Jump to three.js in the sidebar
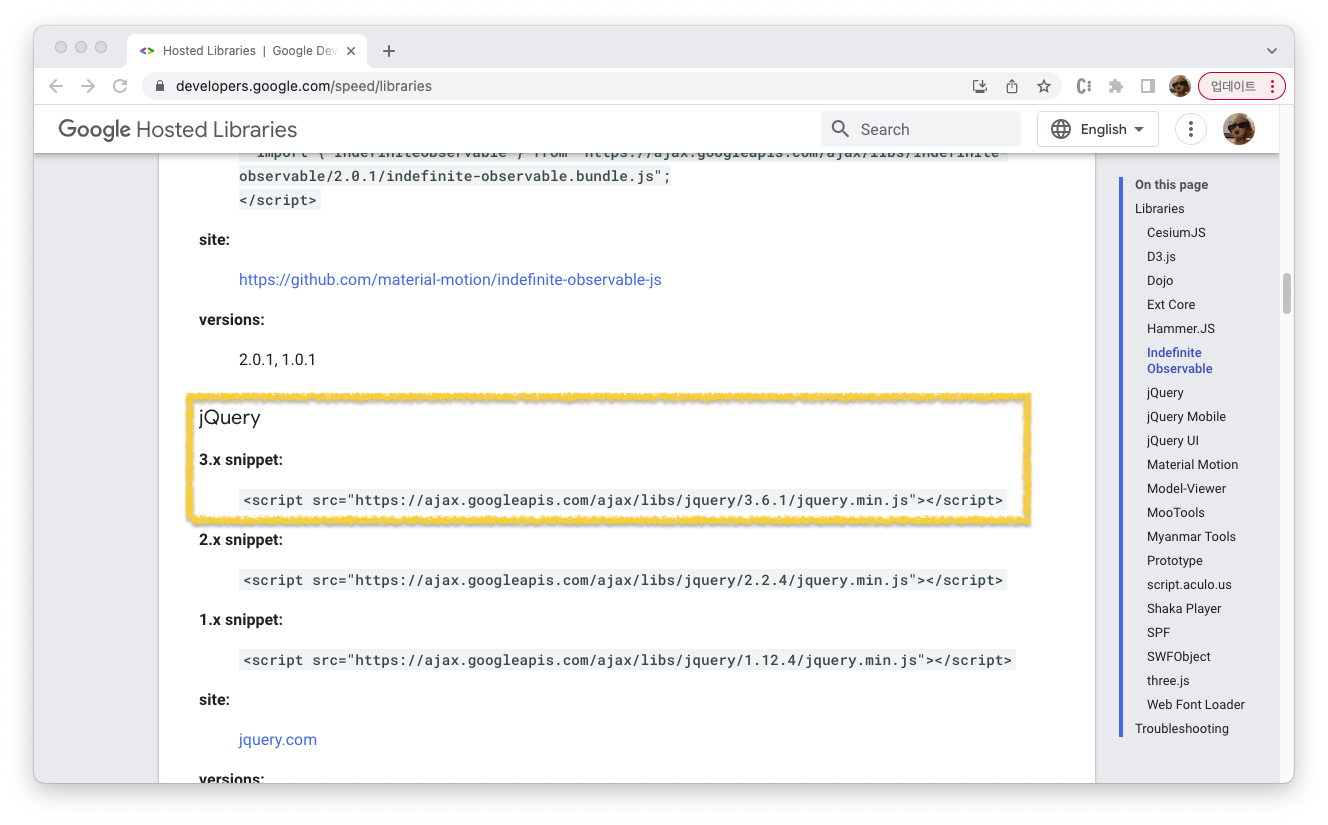This screenshot has height=825, width=1328. pyautogui.click(x=1168, y=681)
